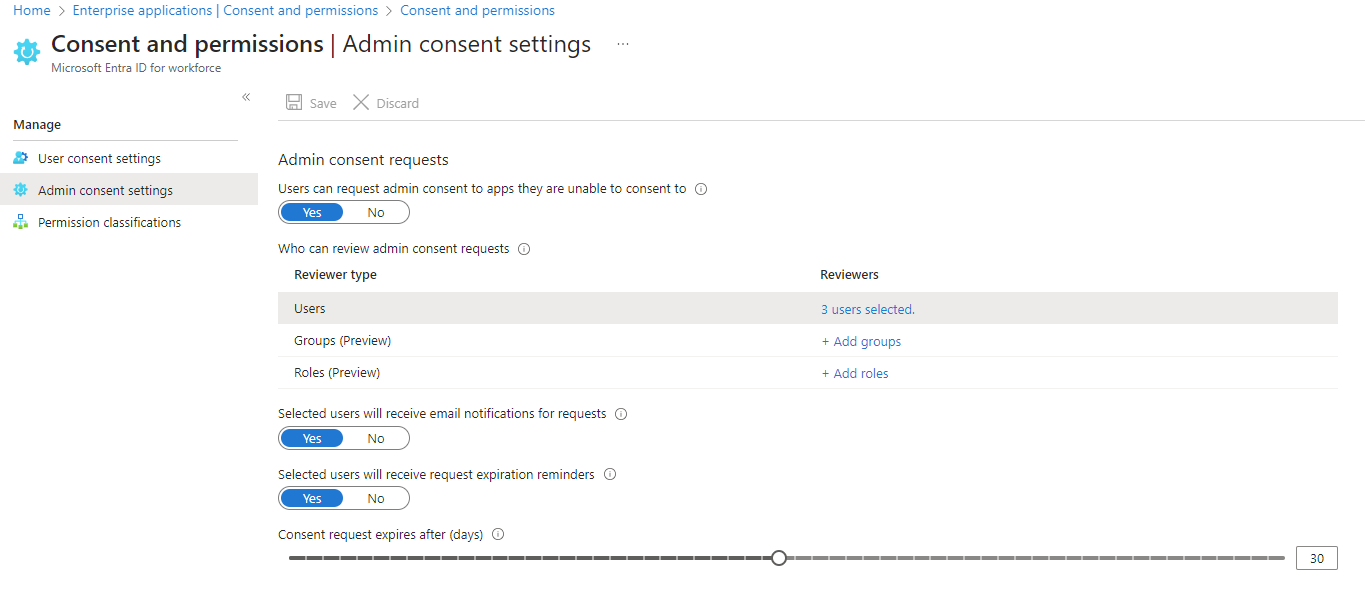Open User consent settings page
This screenshot has width=1365, height=599.
tap(99, 158)
